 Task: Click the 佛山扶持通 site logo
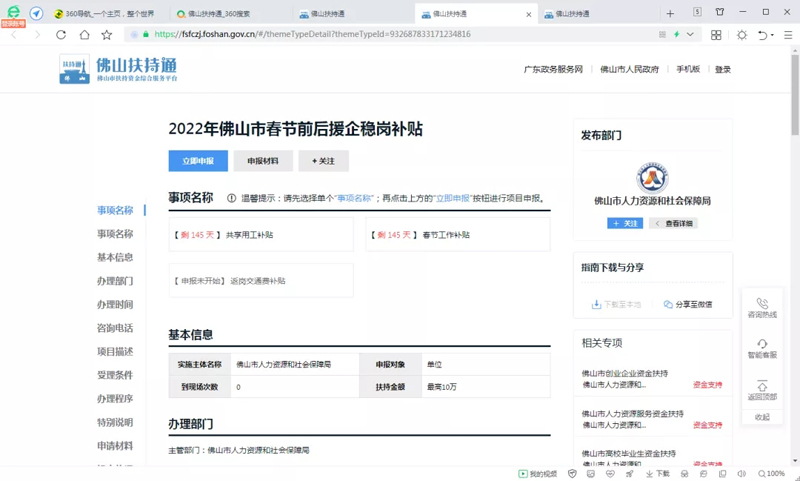[118, 69]
